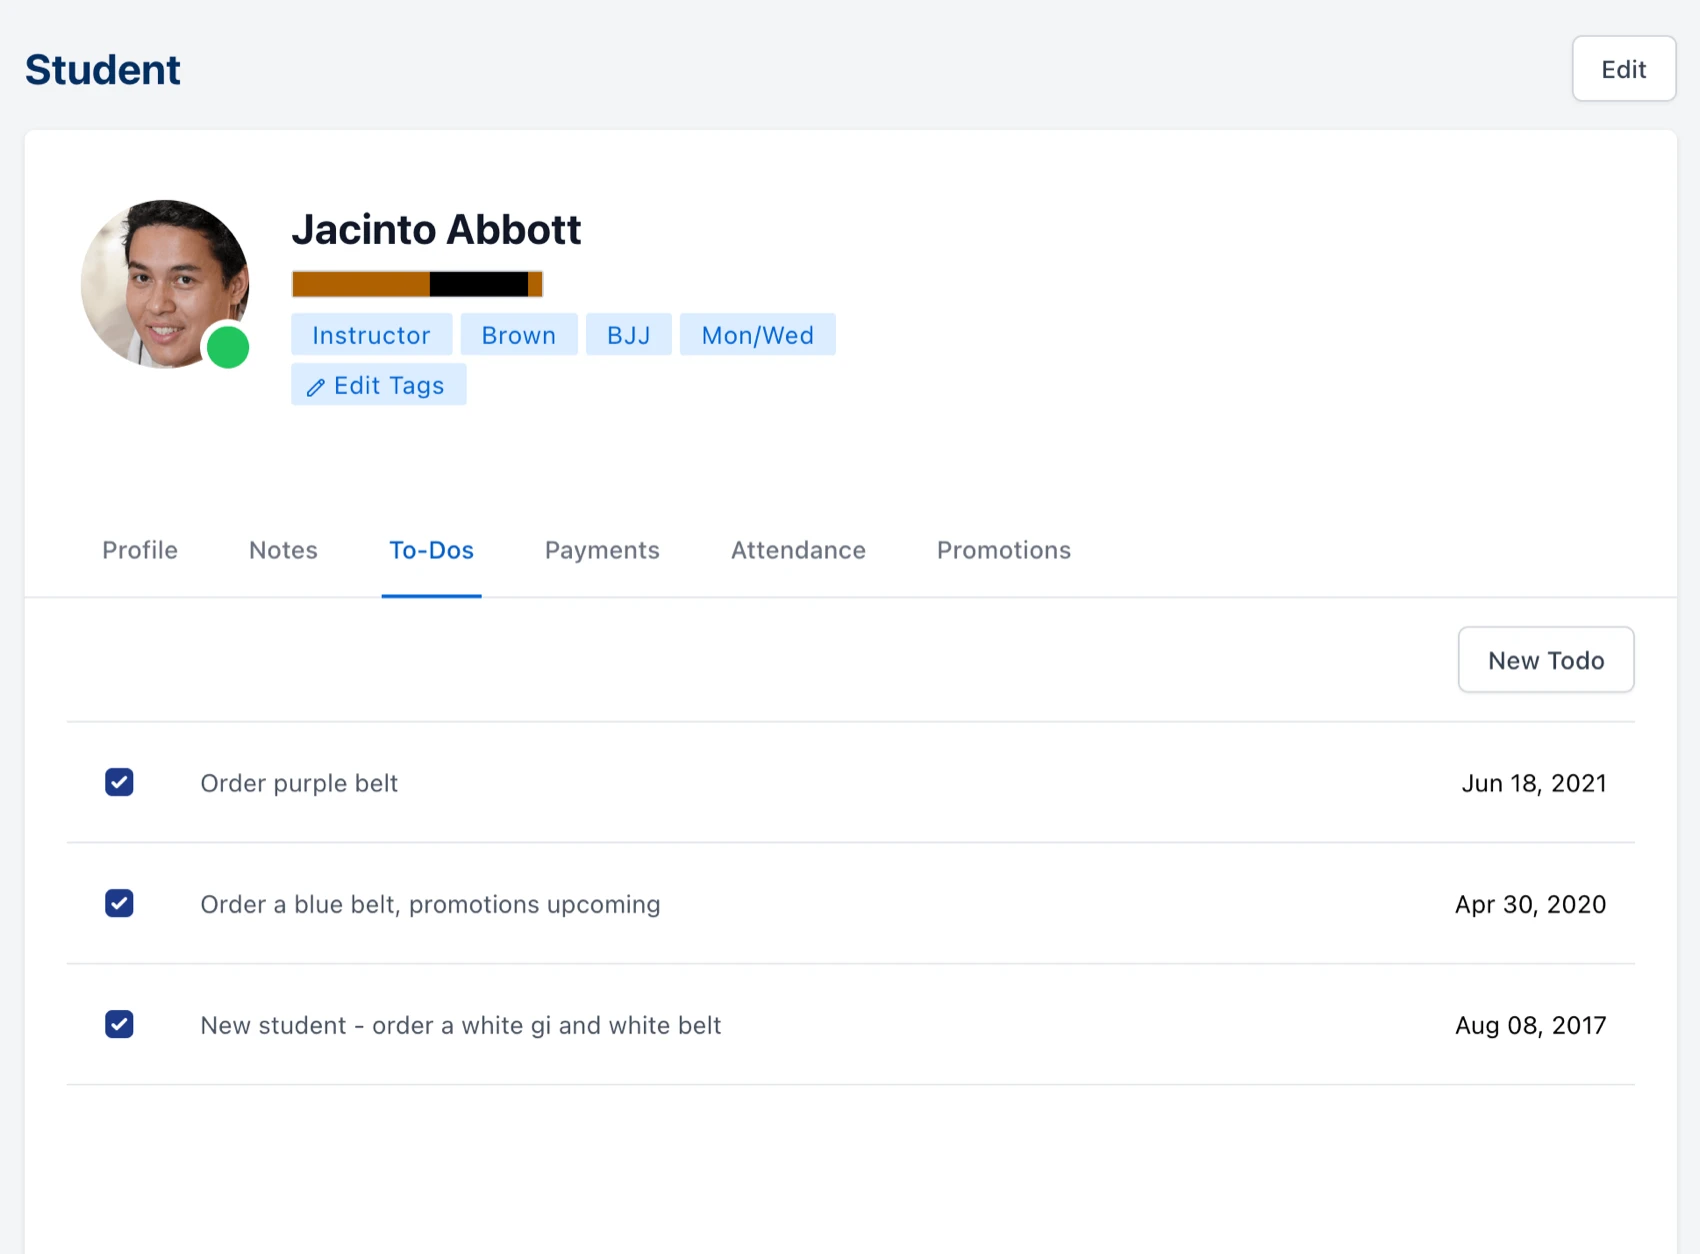Open the Attendance tab
The height and width of the screenshot is (1254, 1700).
(x=798, y=550)
